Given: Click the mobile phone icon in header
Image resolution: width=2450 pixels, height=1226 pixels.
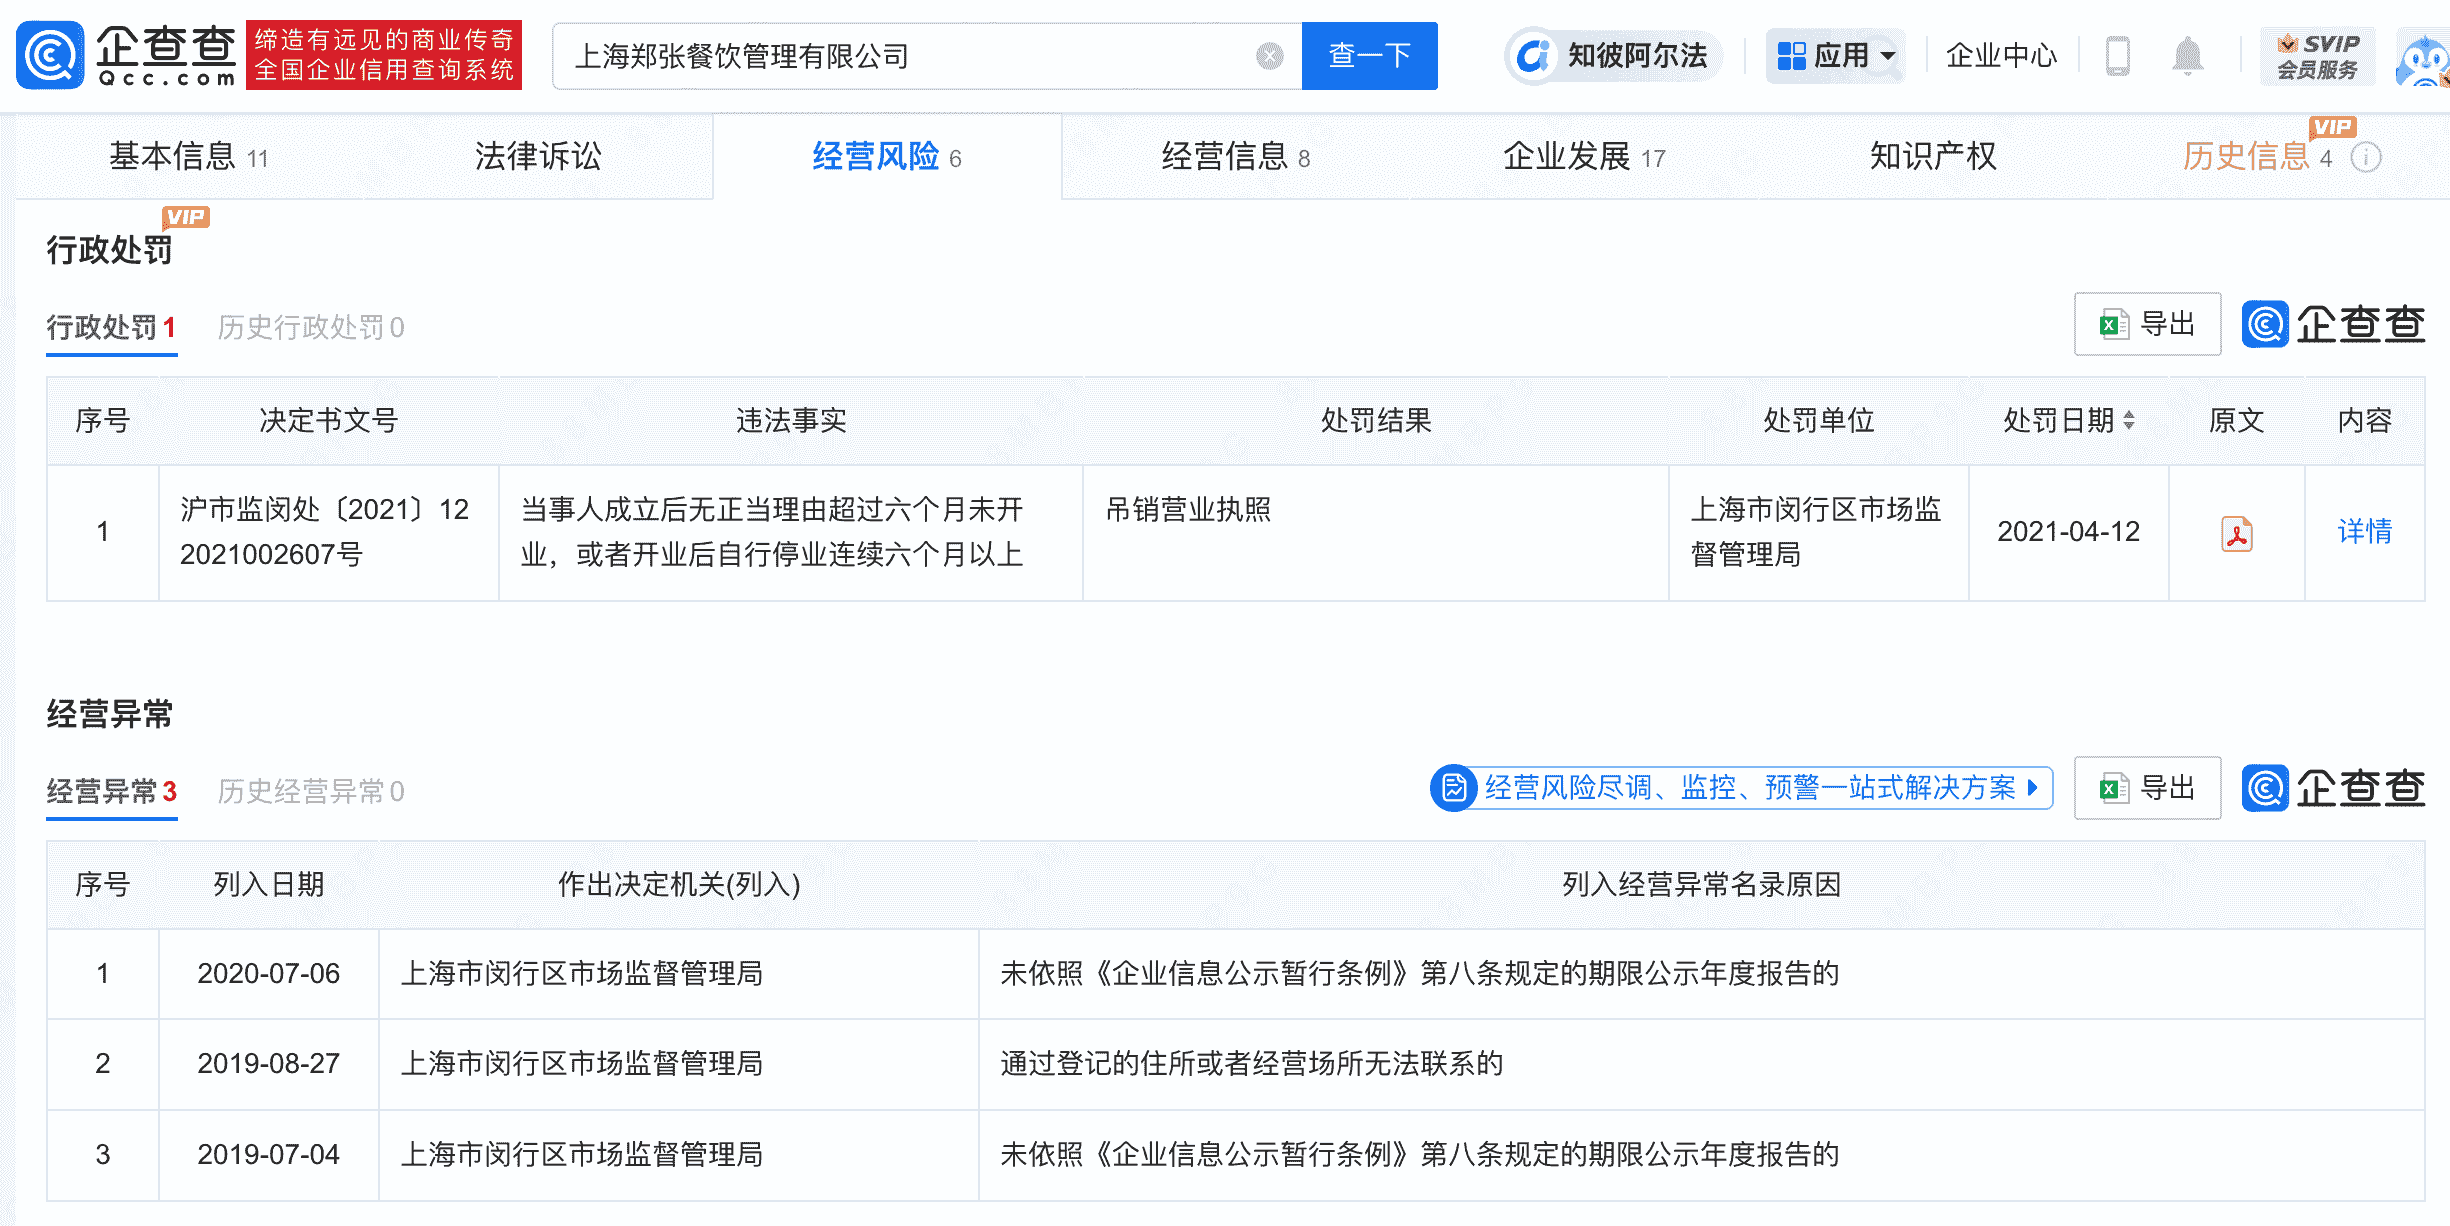Looking at the screenshot, I should (2117, 56).
